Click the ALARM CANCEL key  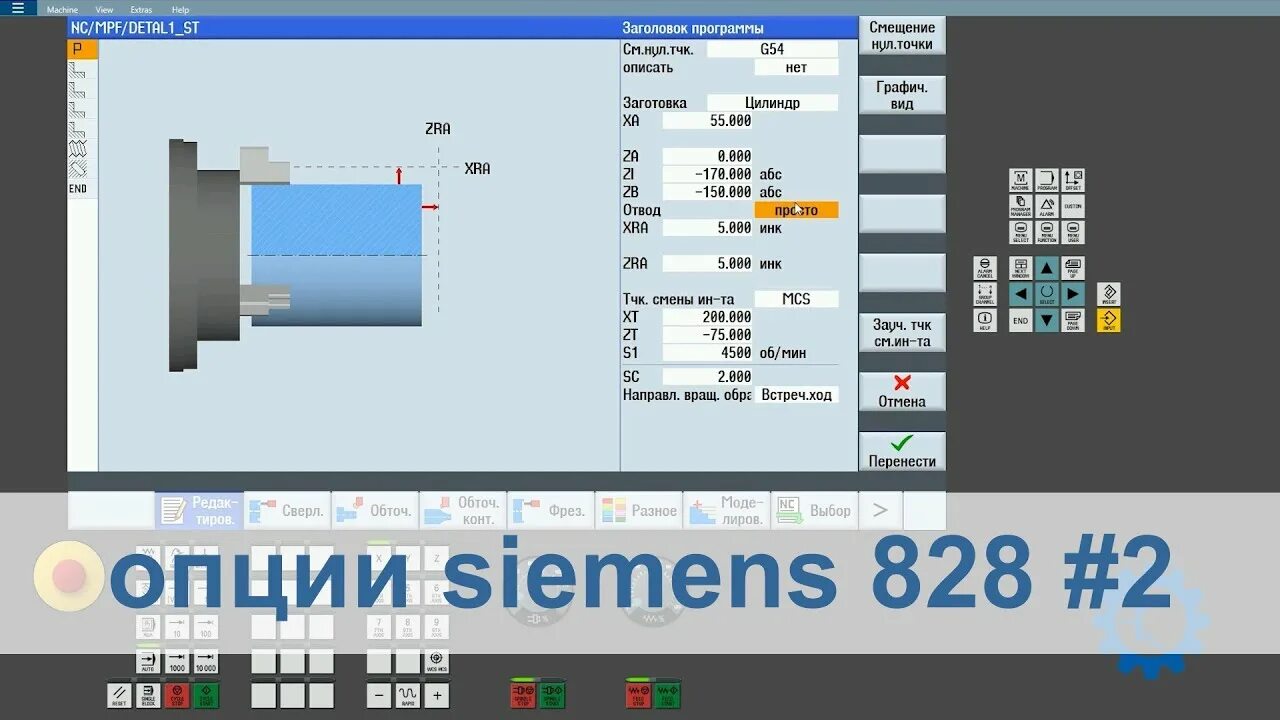click(985, 268)
